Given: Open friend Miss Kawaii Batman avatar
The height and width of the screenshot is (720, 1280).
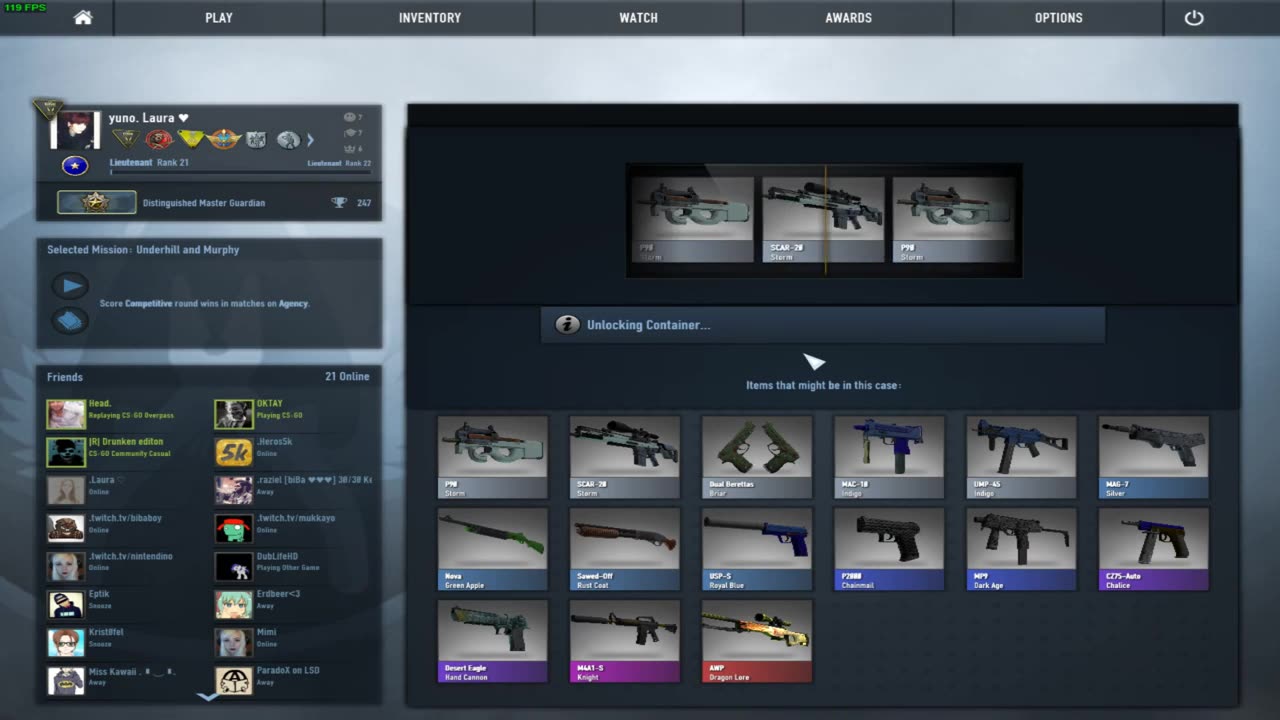Looking at the screenshot, I should (x=66, y=680).
